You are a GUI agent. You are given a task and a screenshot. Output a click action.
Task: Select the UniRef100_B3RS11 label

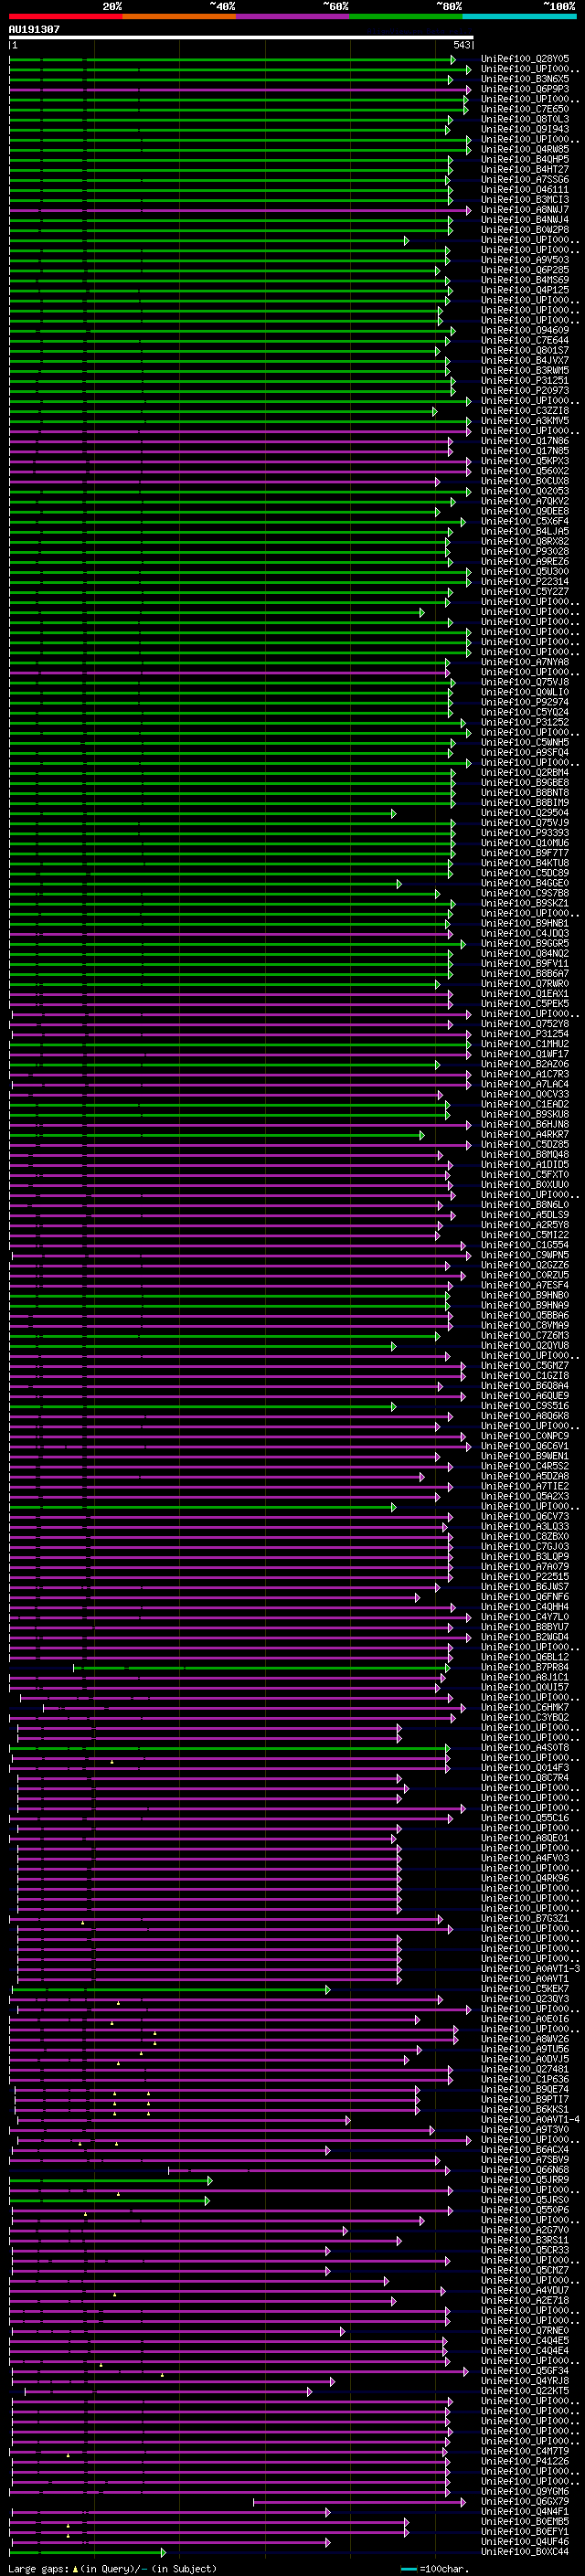pos(525,2240)
